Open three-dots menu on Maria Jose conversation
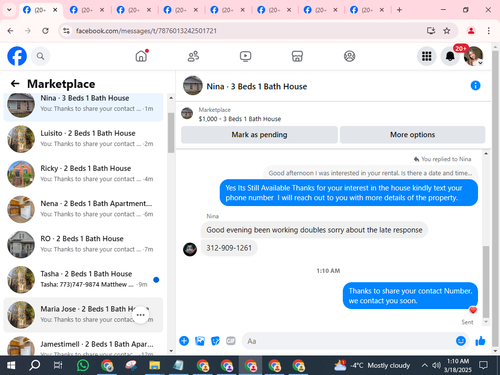This screenshot has width=500, height=375. coord(141,315)
